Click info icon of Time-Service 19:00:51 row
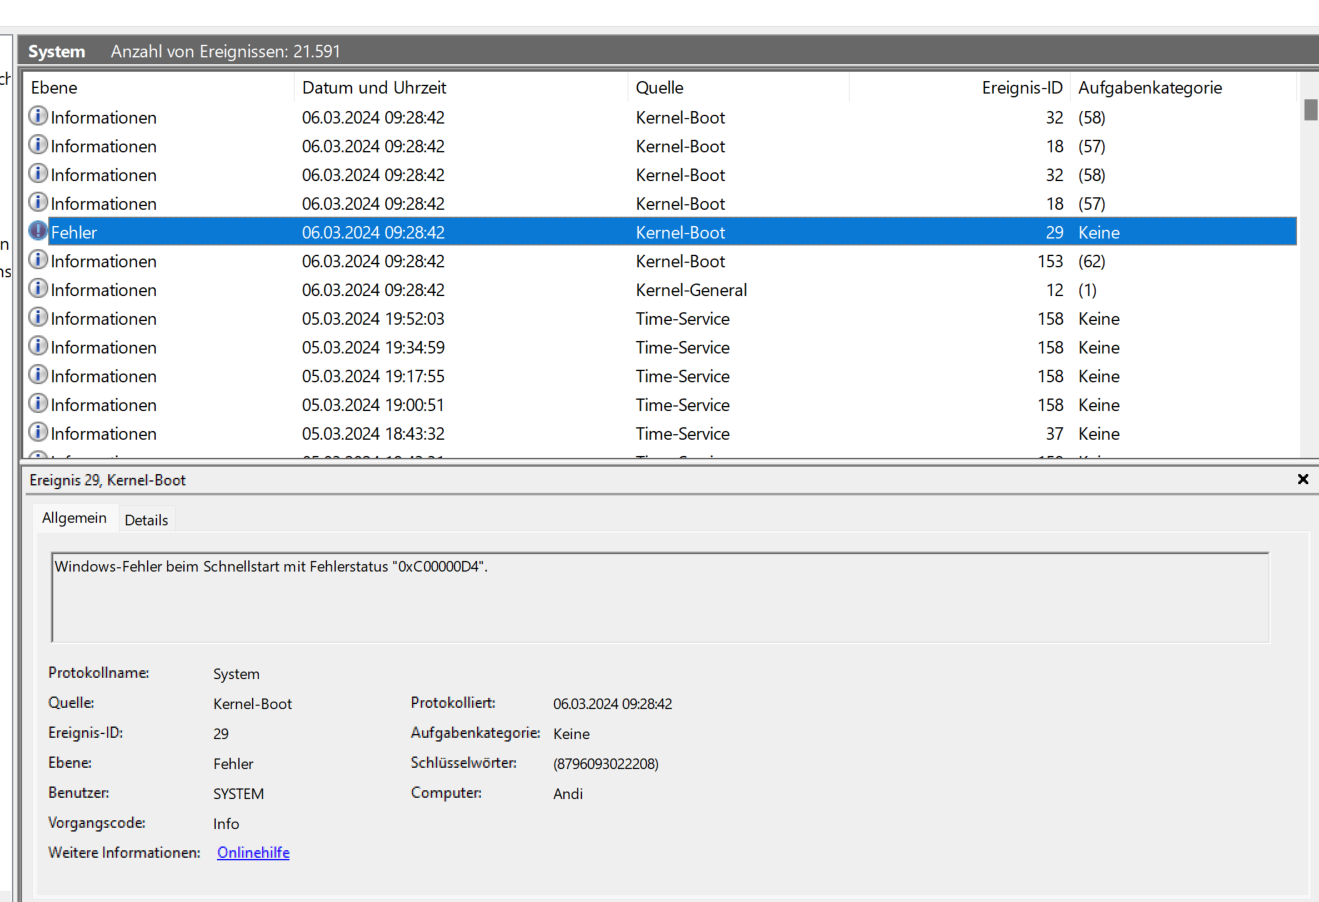The image size is (1319, 902). click(x=38, y=404)
